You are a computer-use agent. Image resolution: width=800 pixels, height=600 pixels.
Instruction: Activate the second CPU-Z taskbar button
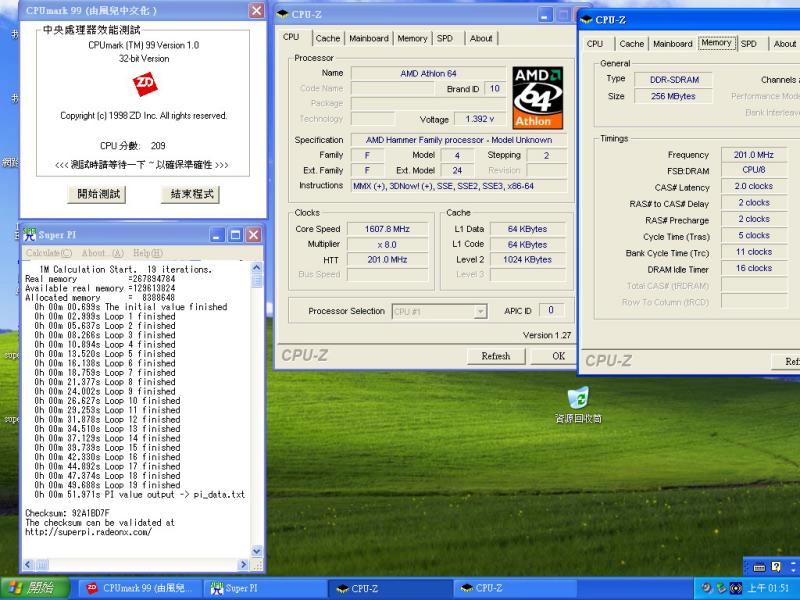(x=514, y=588)
